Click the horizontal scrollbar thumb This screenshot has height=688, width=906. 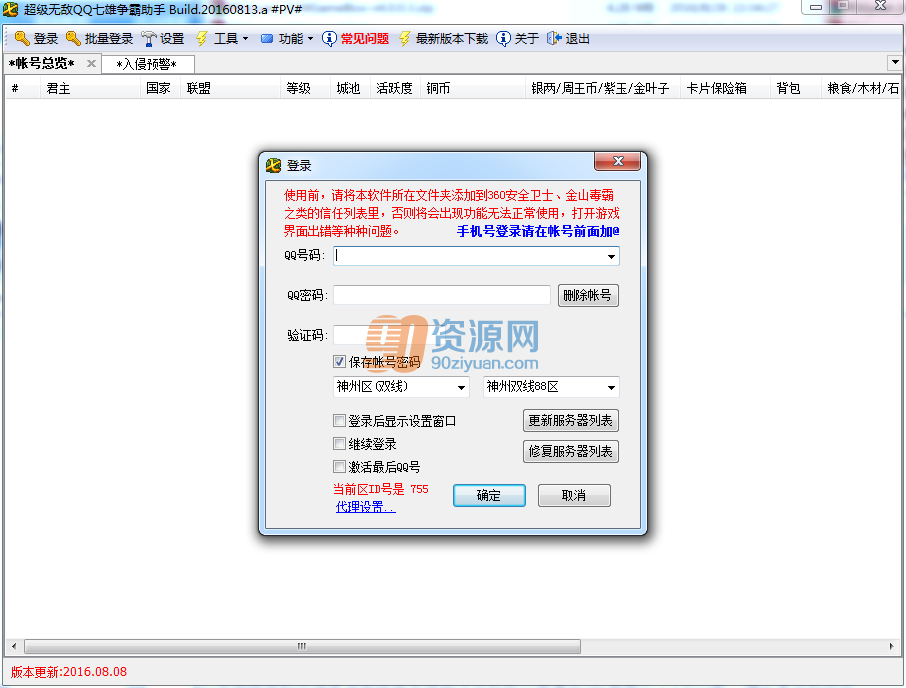tap(302, 646)
